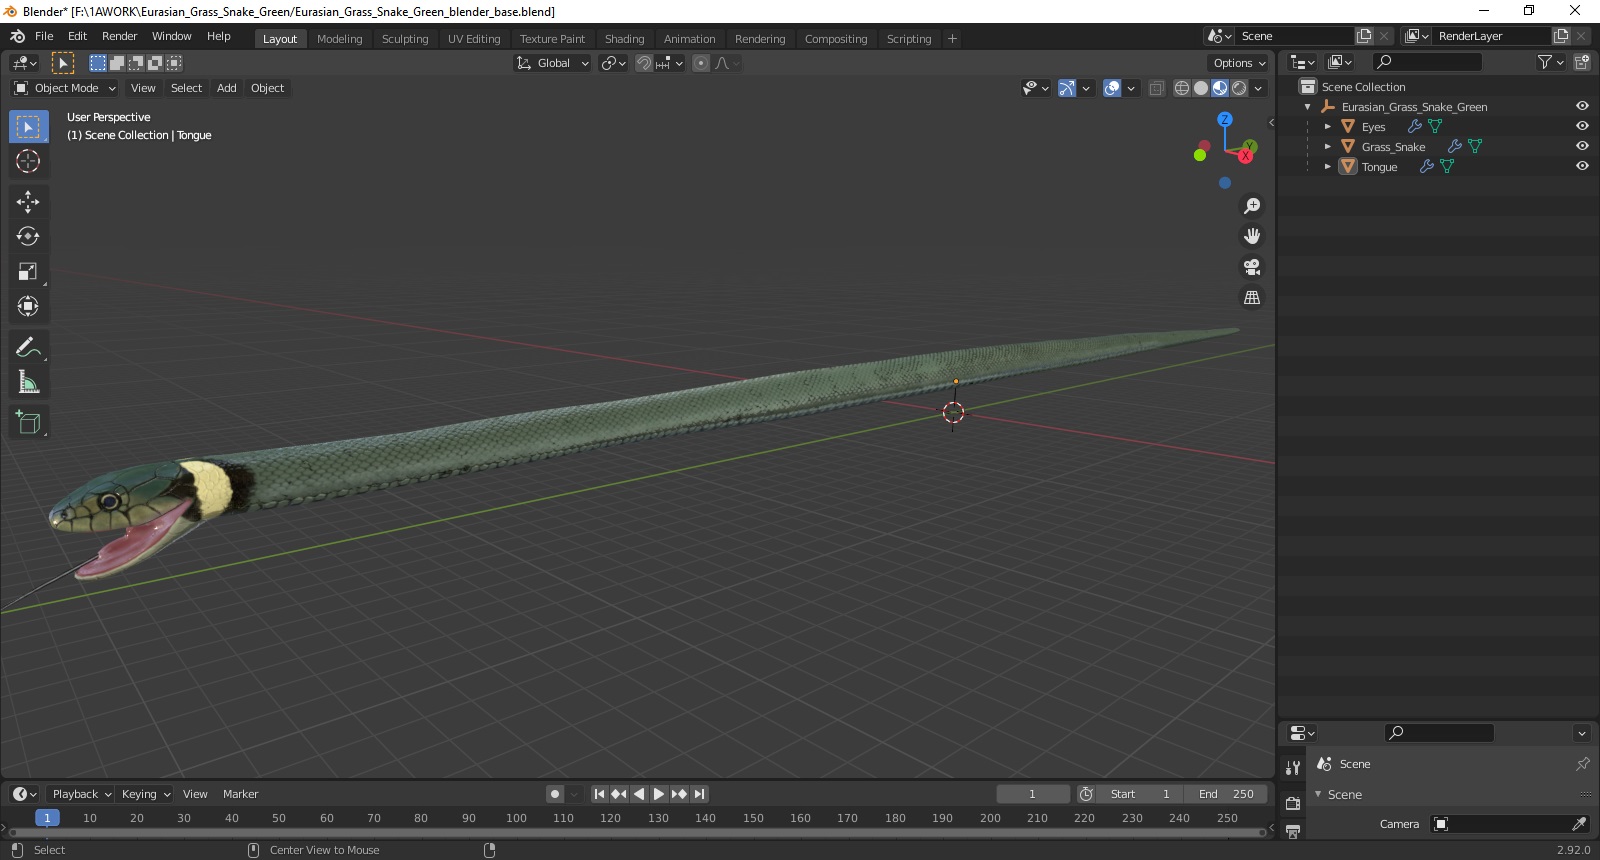Open the Render menu

point(119,36)
